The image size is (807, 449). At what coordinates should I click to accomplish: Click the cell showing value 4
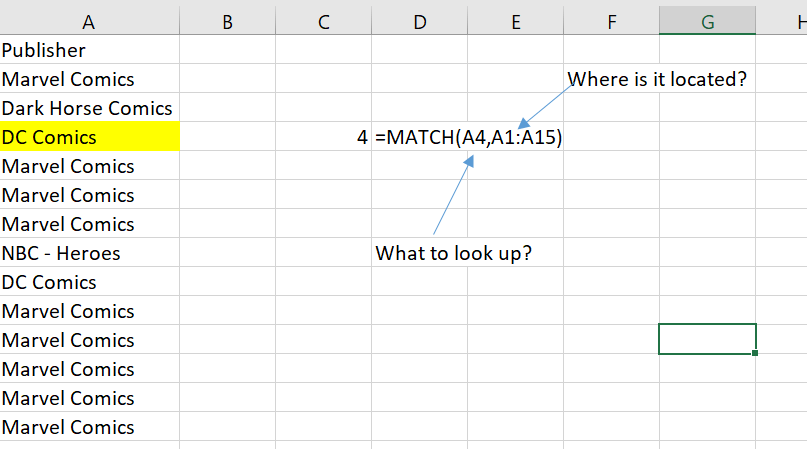(x=323, y=137)
